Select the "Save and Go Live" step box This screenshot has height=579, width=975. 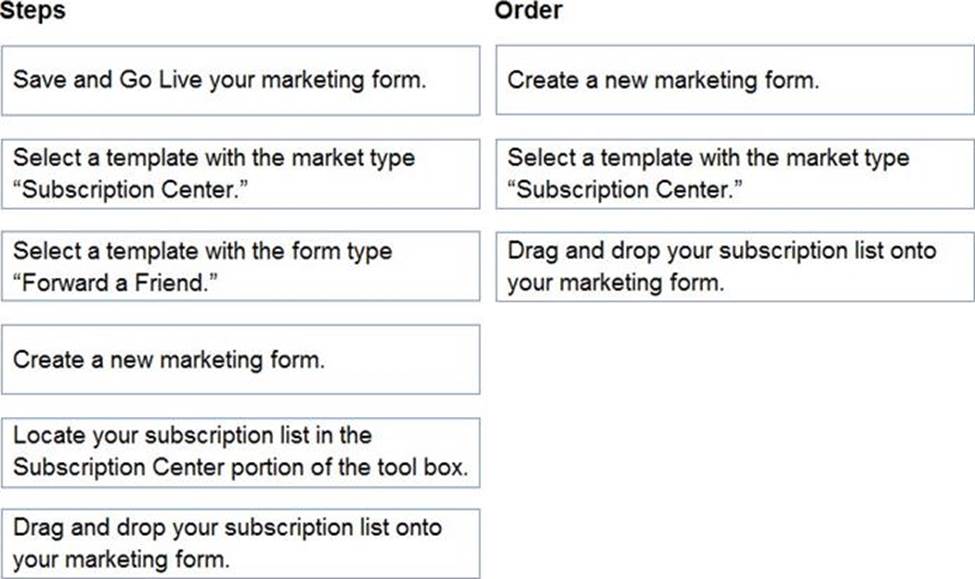click(x=240, y=80)
